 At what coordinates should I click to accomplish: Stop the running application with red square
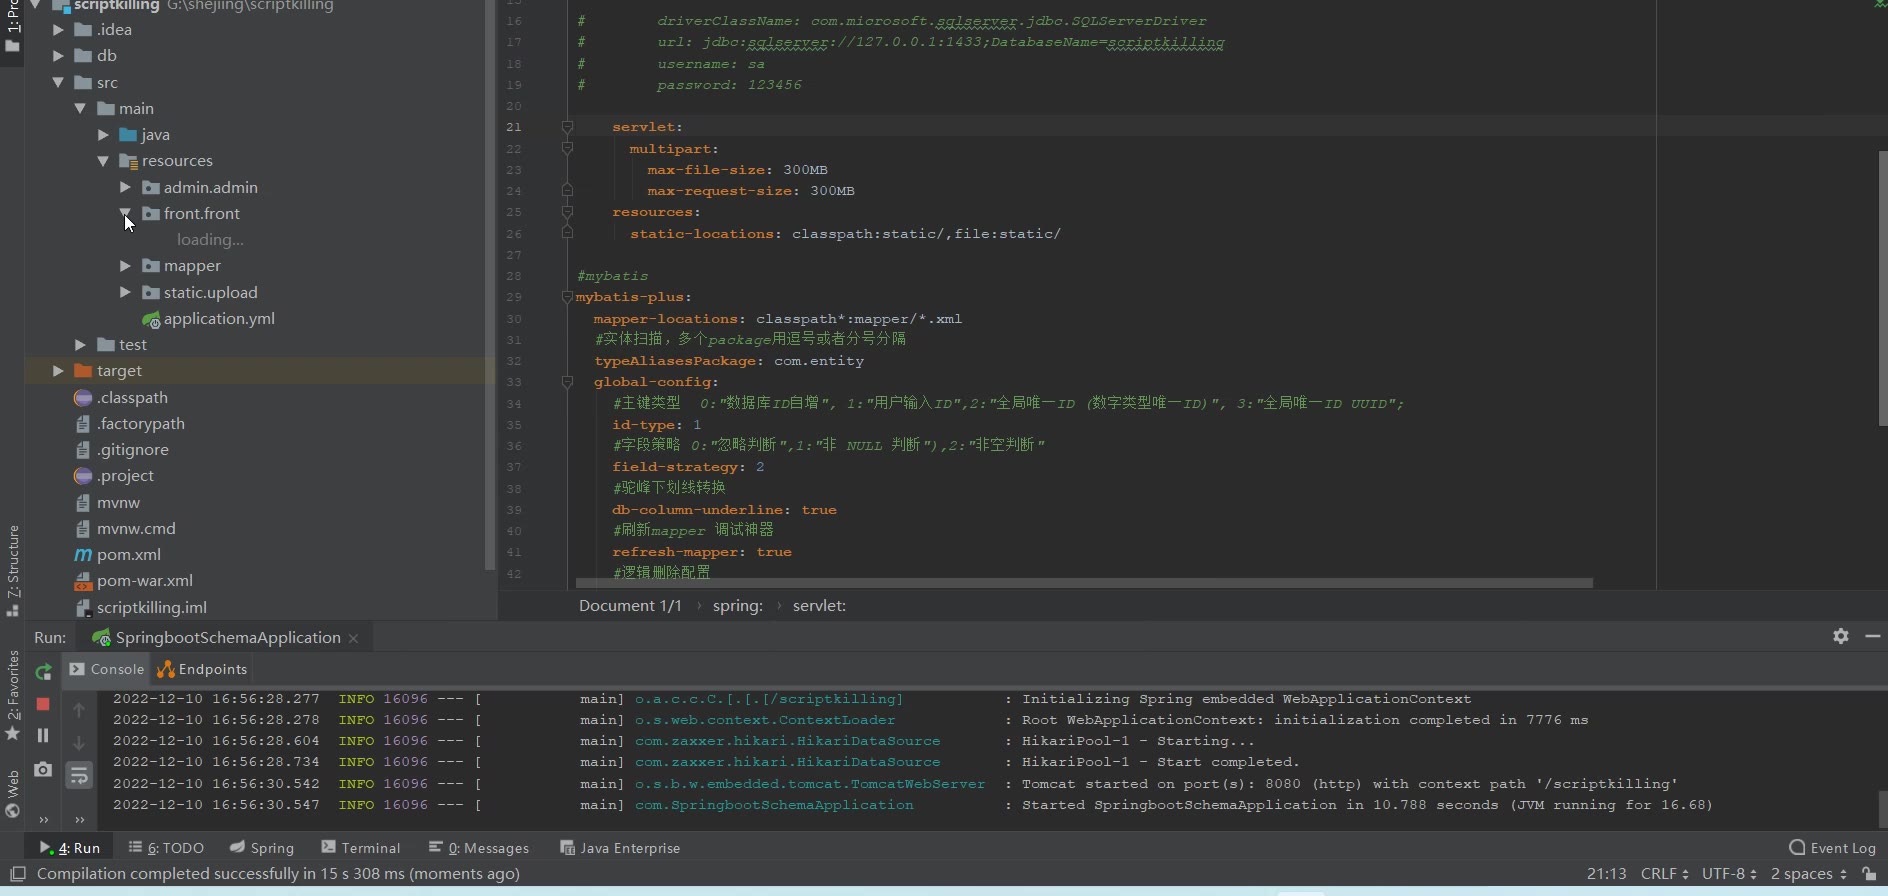point(43,704)
